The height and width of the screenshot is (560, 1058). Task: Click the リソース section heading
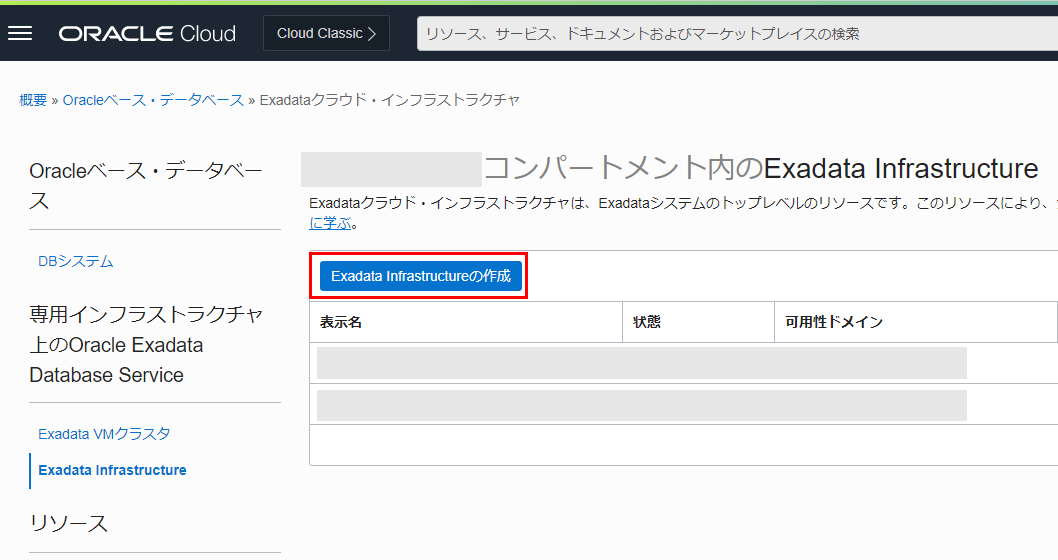tap(69, 523)
